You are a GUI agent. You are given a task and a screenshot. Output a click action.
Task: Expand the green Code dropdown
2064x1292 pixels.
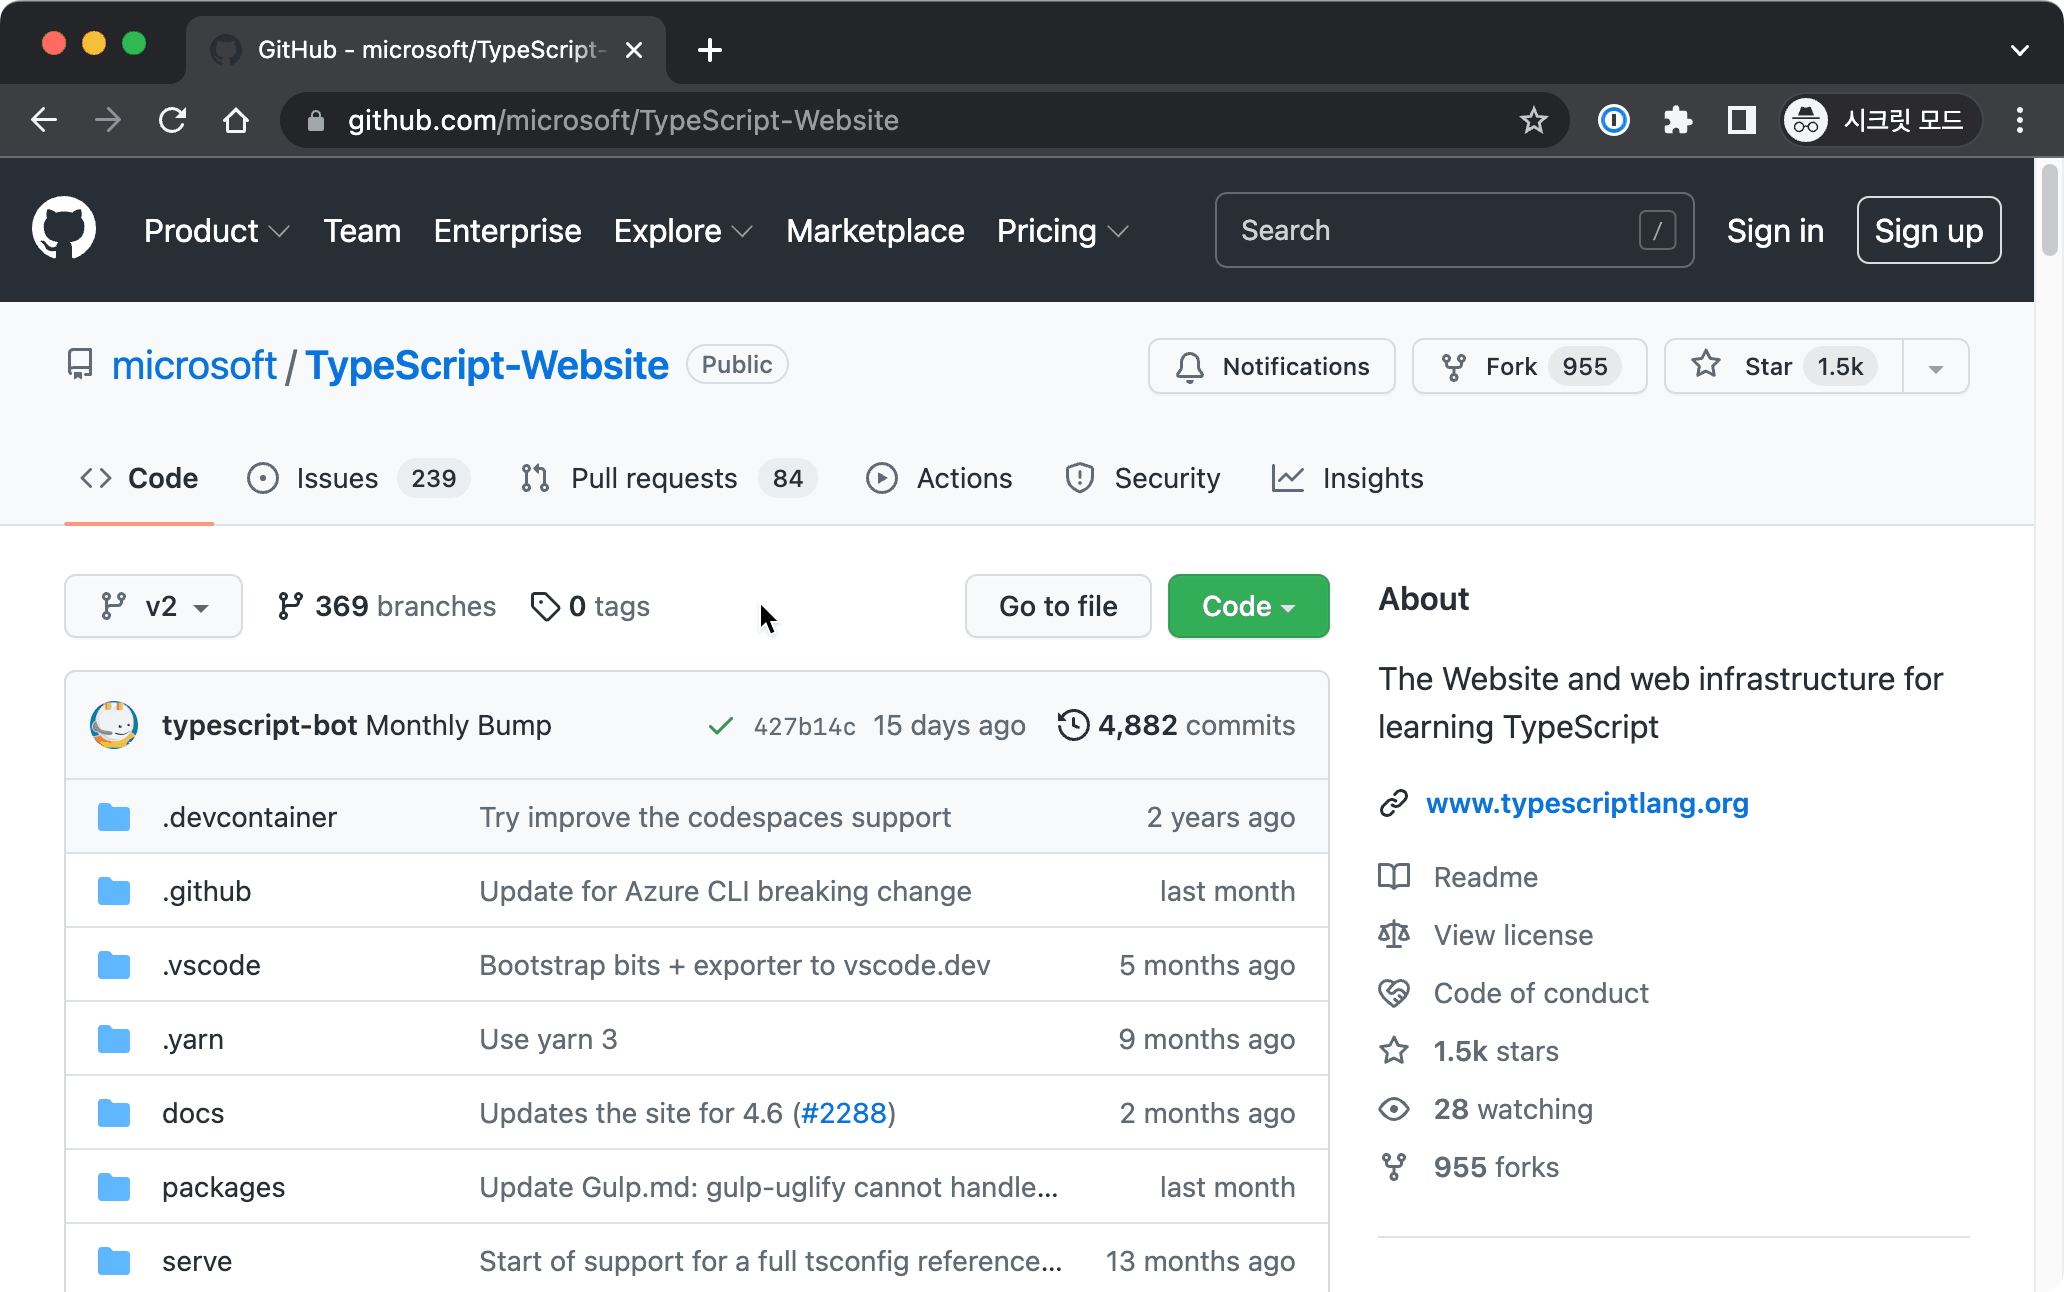pos(1248,606)
